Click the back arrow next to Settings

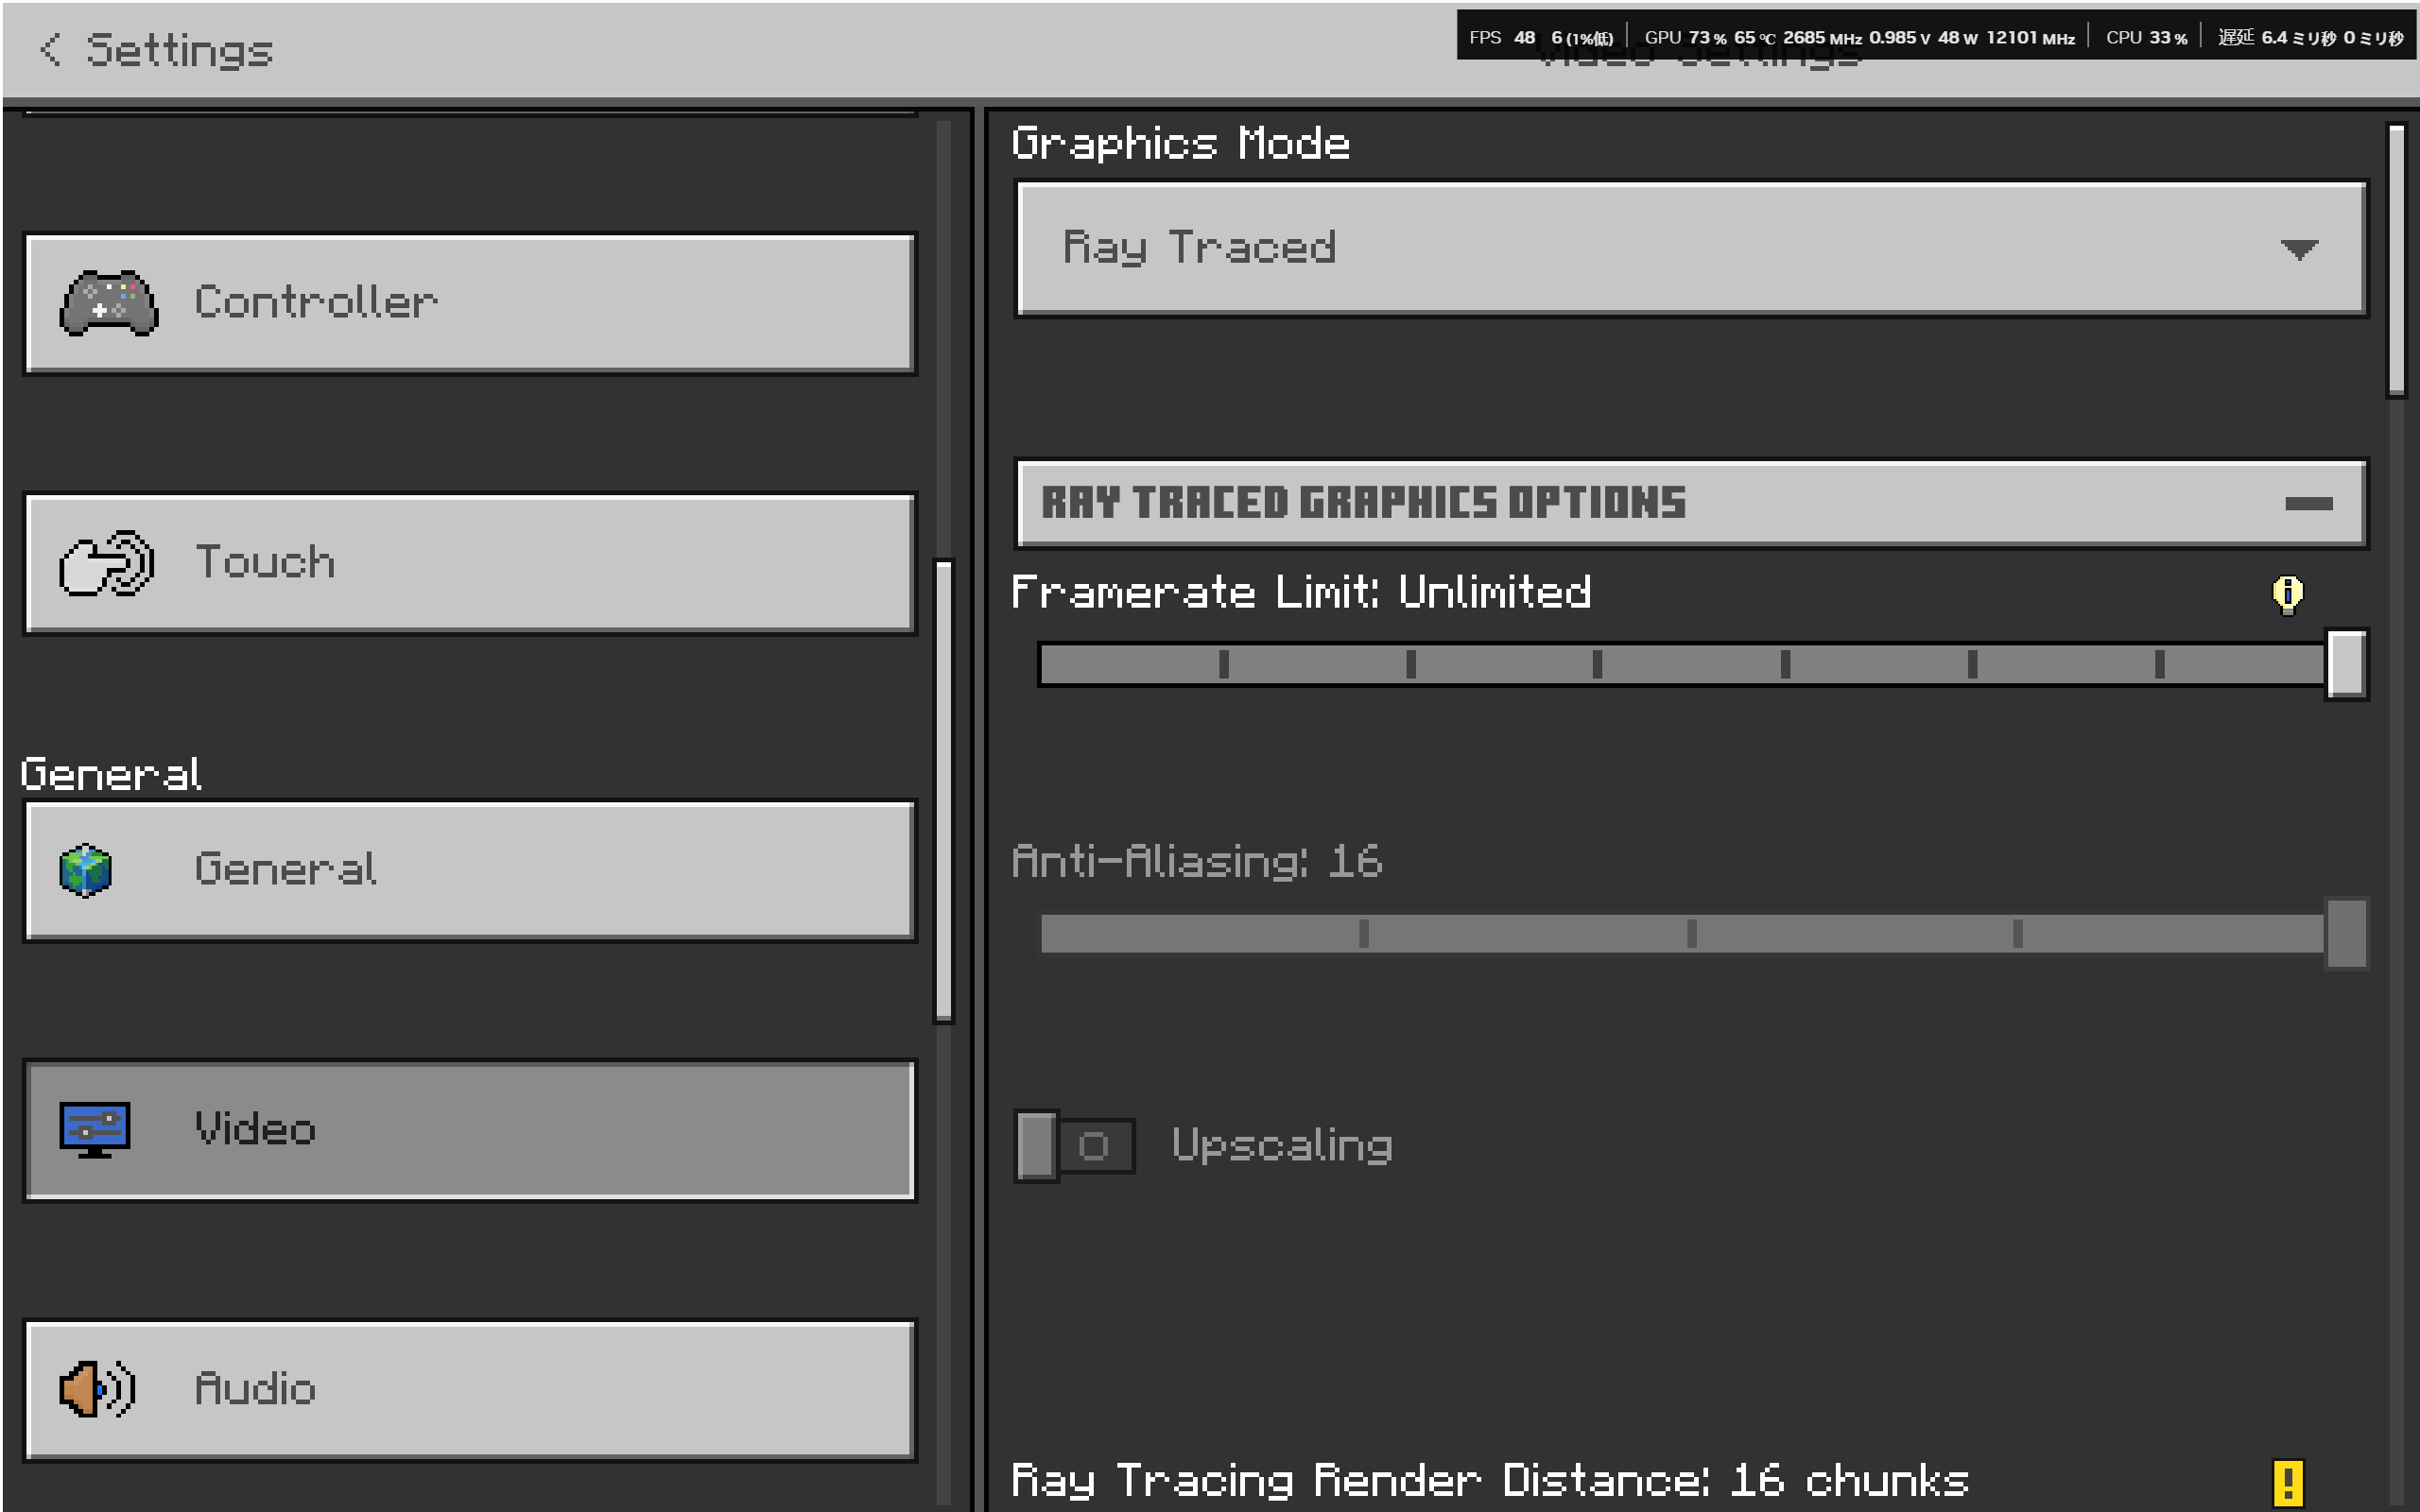(x=50, y=49)
